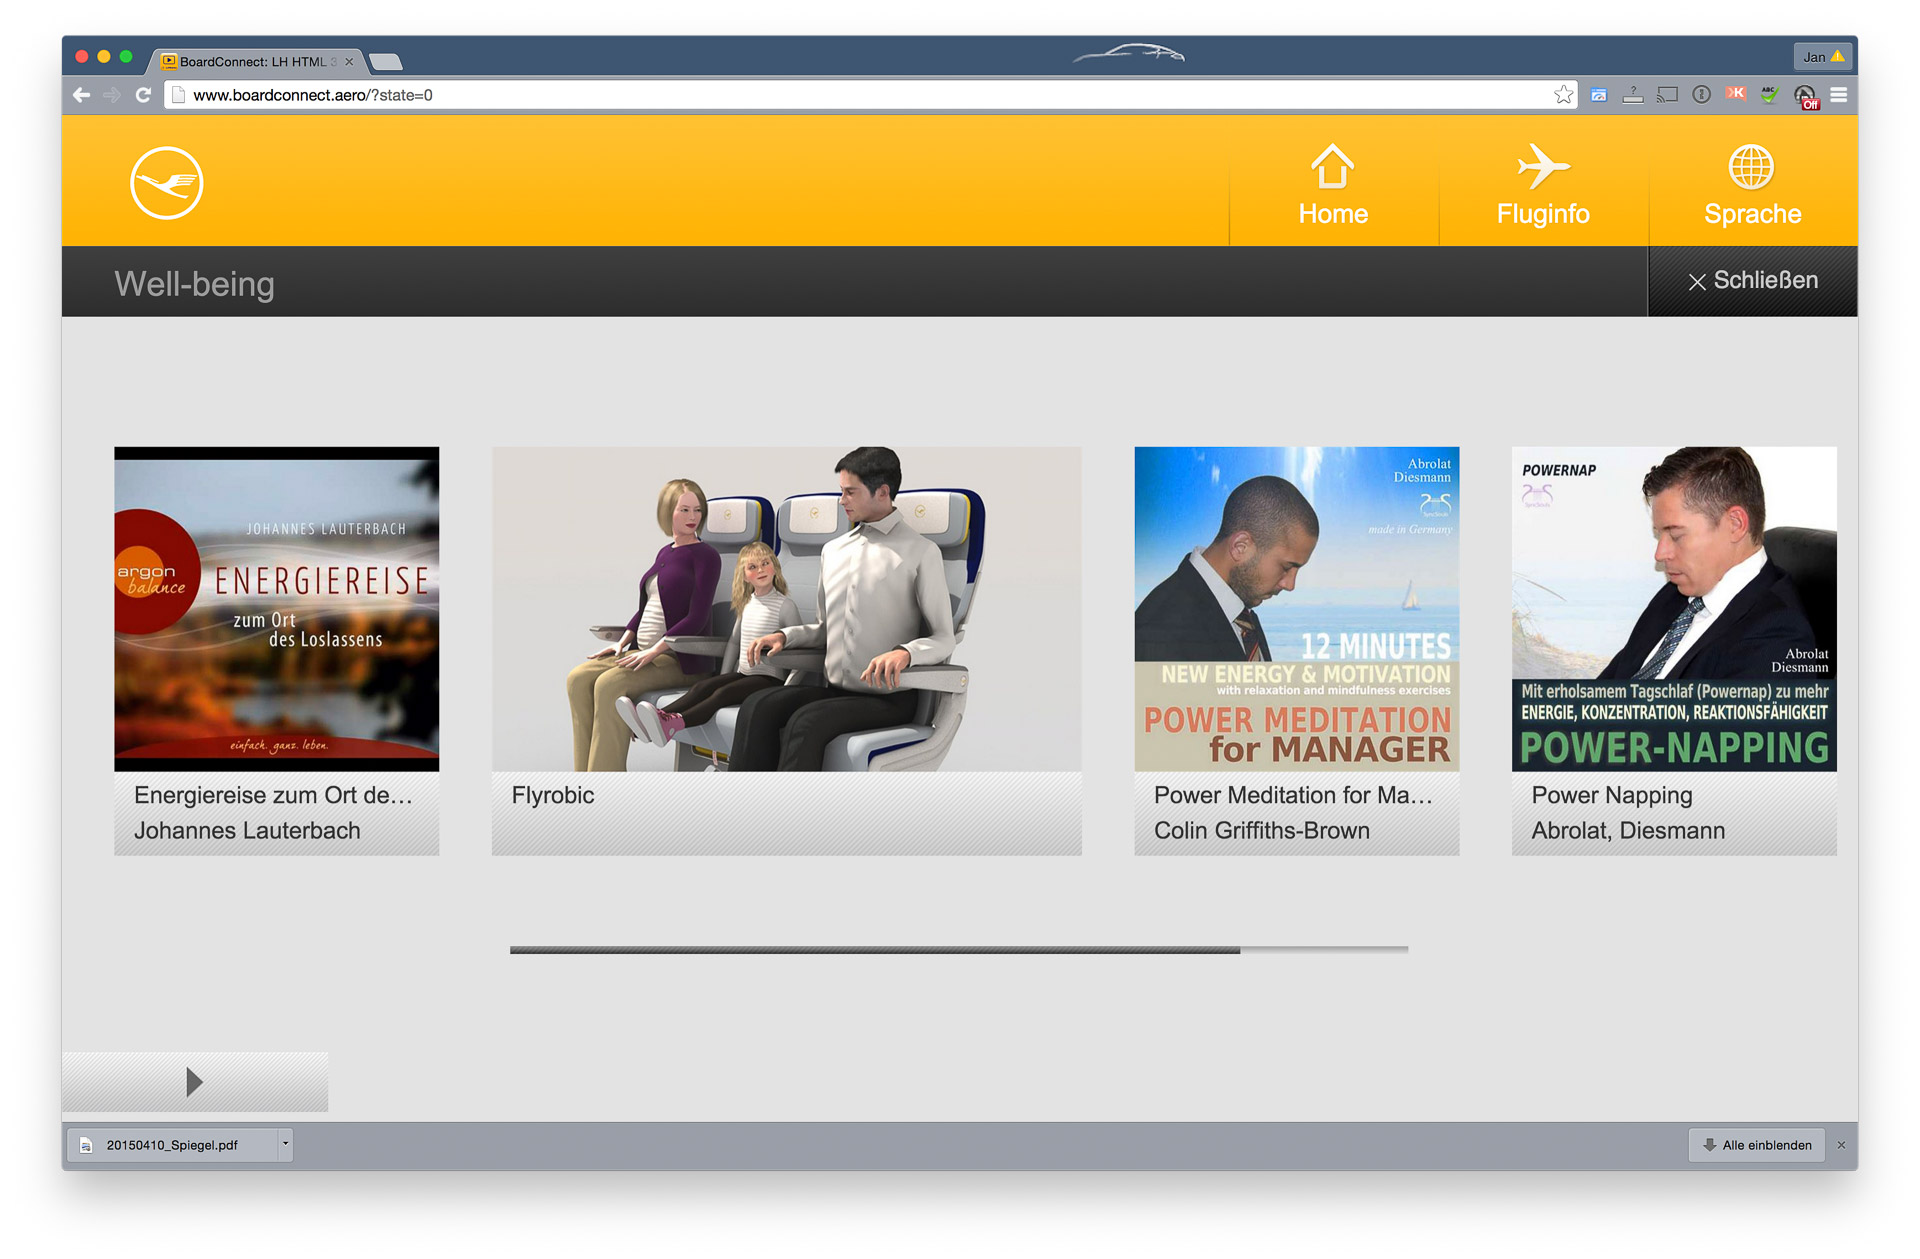Click the ABC spell-check extension icon
The image size is (1920, 1259).
1769,95
